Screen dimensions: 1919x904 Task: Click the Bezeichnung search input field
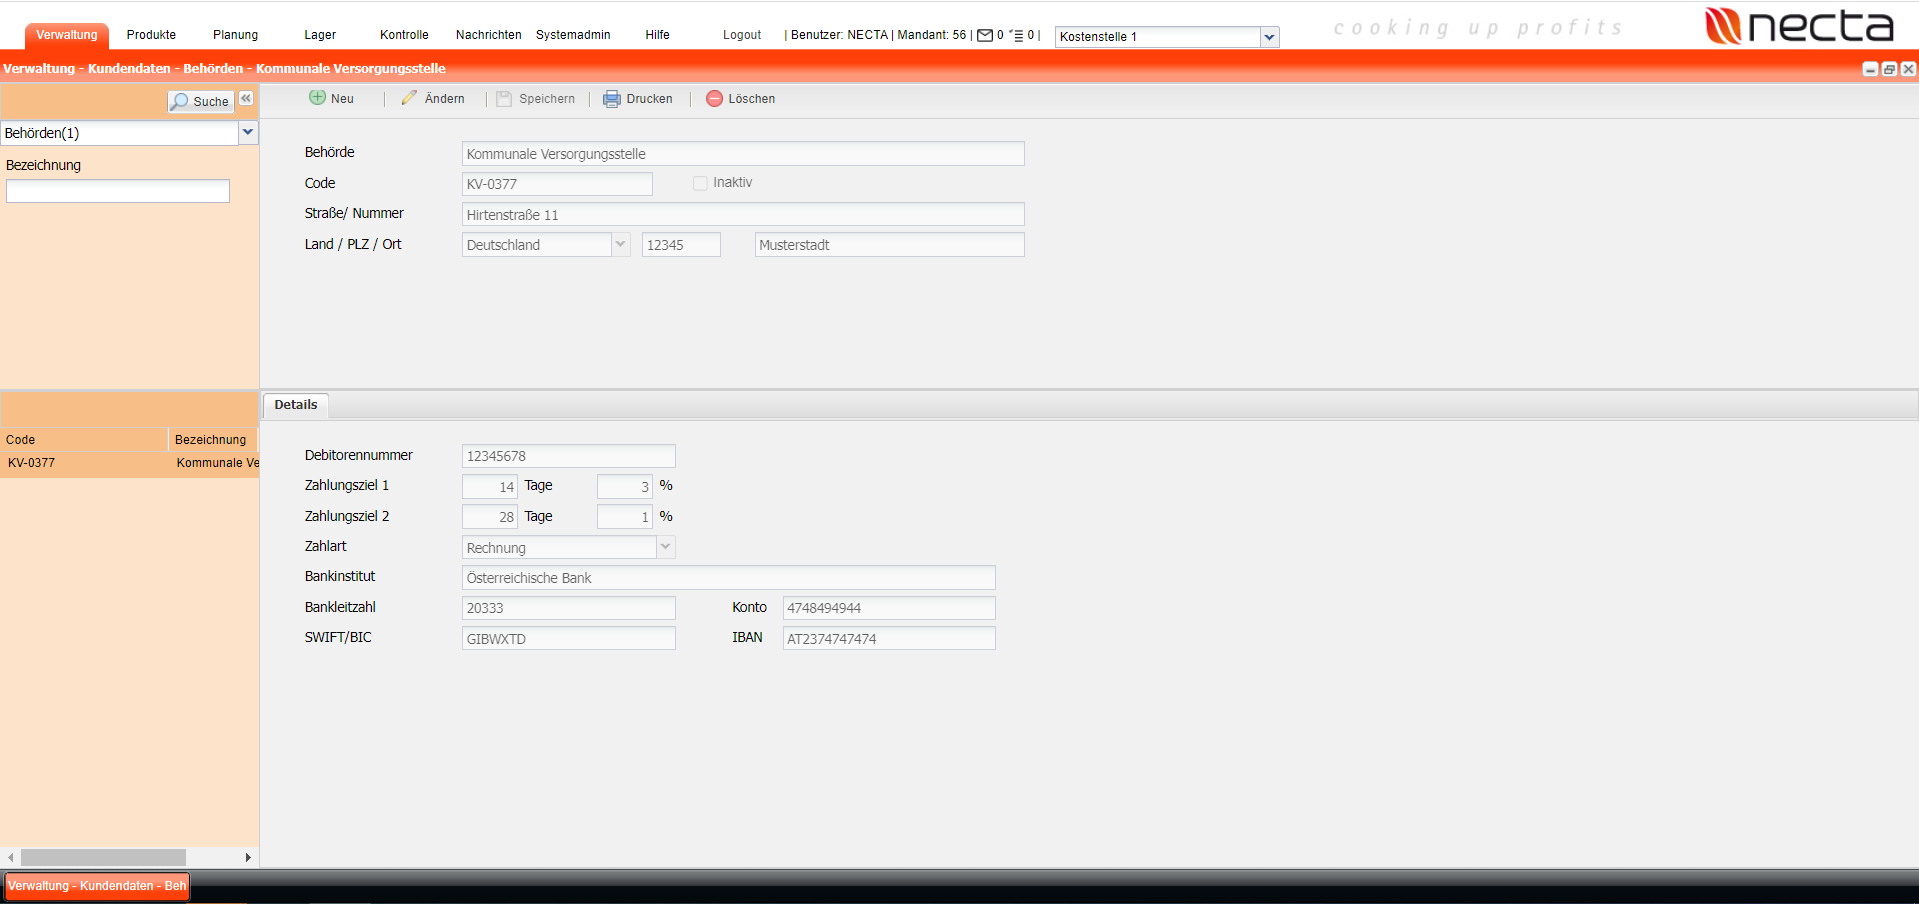tap(118, 191)
